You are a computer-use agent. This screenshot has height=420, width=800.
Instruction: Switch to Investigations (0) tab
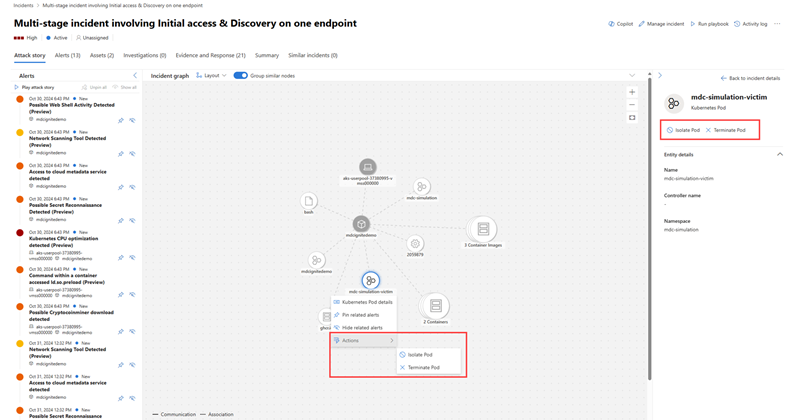[144, 55]
